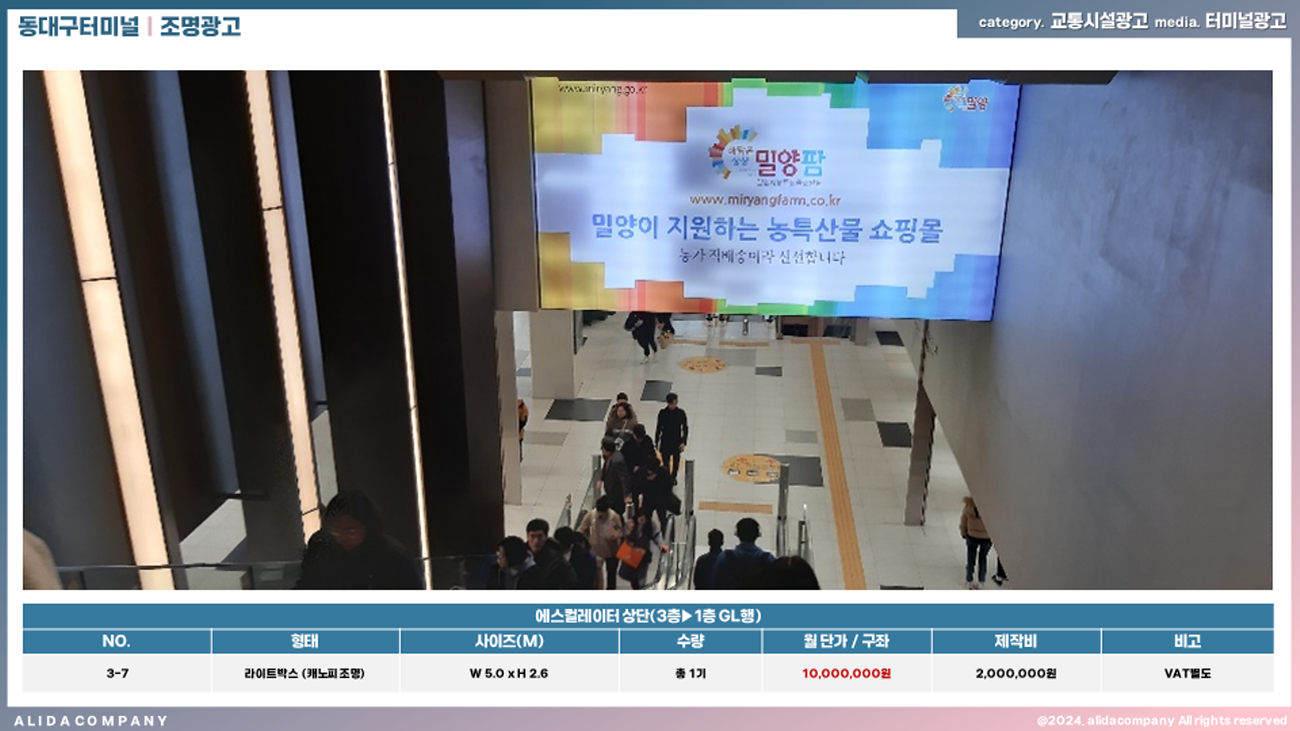Click the 월 단가 / 구좌 column header
The width and height of the screenshot is (1300, 731).
[x=846, y=641]
